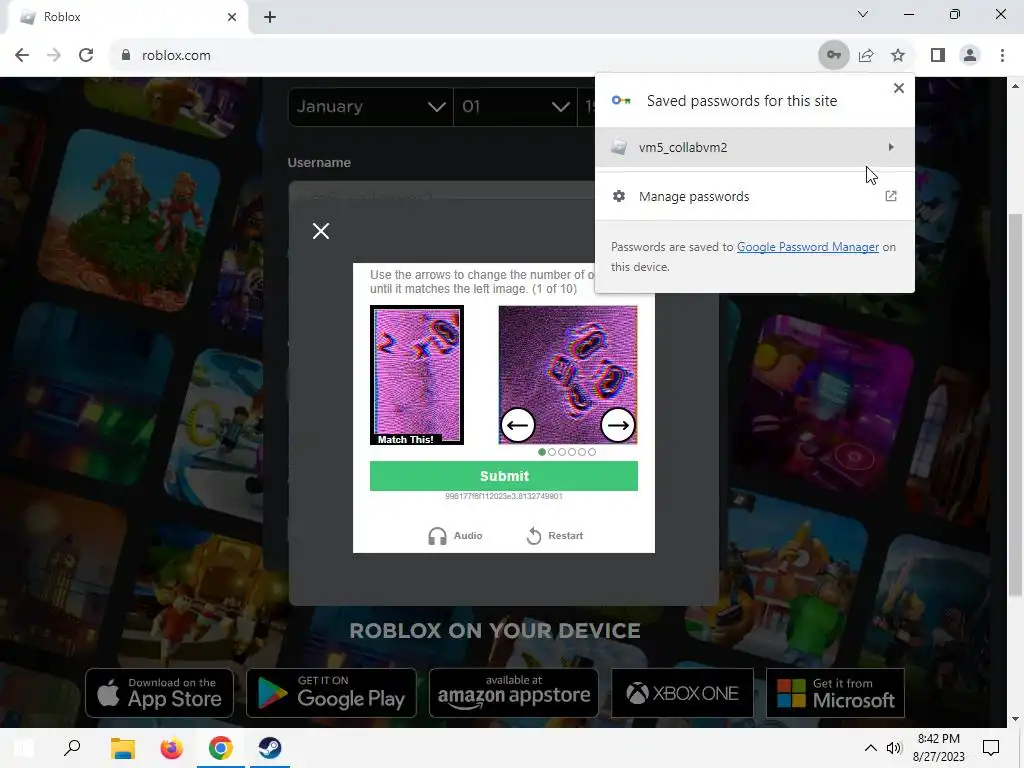Click the Match This reference image
Viewport: 1024px width, 768px height.
click(417, 375)
